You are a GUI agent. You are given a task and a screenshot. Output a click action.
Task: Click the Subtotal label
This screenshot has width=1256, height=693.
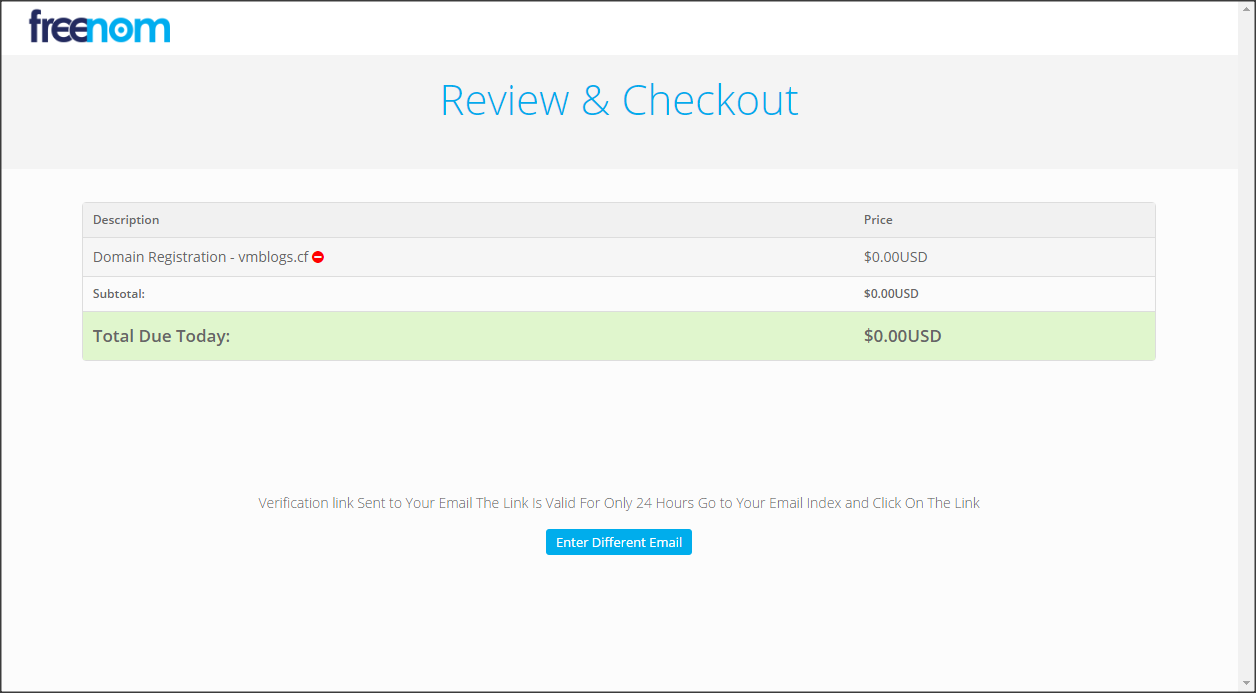click(x=119, y=294)
